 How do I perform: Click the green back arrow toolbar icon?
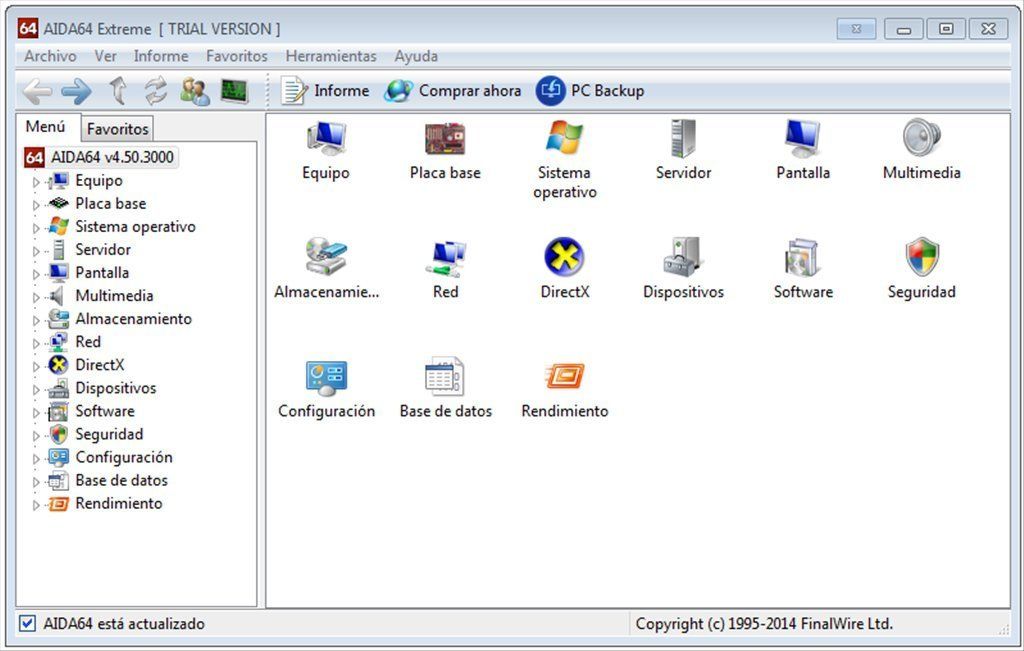coord(37,92)
